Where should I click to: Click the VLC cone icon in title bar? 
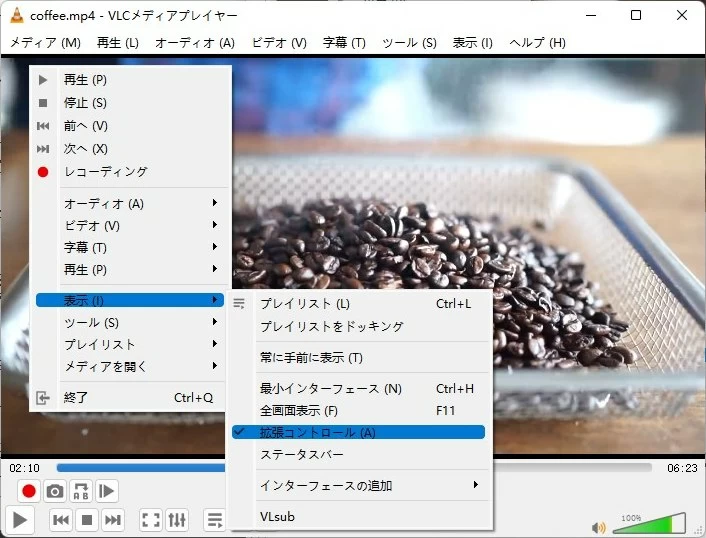17,15
